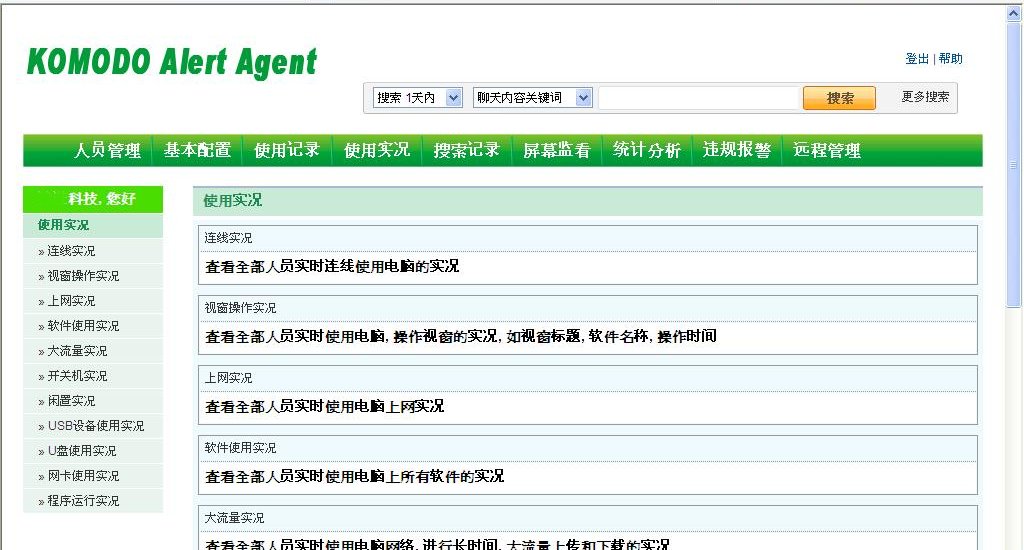Click the search keyword input field
Viewport: 1024px width, 550px height.
(699, 98)
